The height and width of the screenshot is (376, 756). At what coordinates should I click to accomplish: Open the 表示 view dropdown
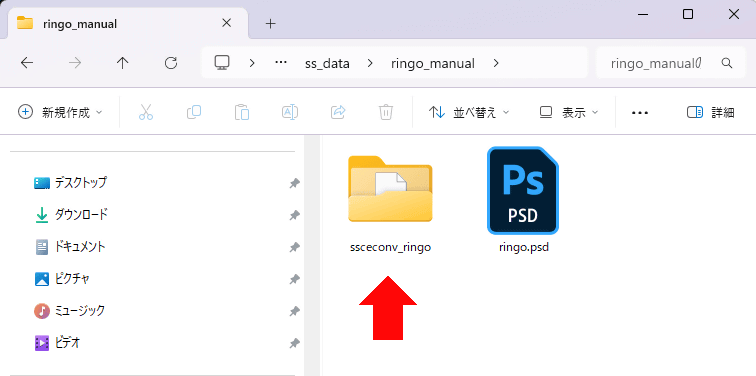(x=568, y=112)
